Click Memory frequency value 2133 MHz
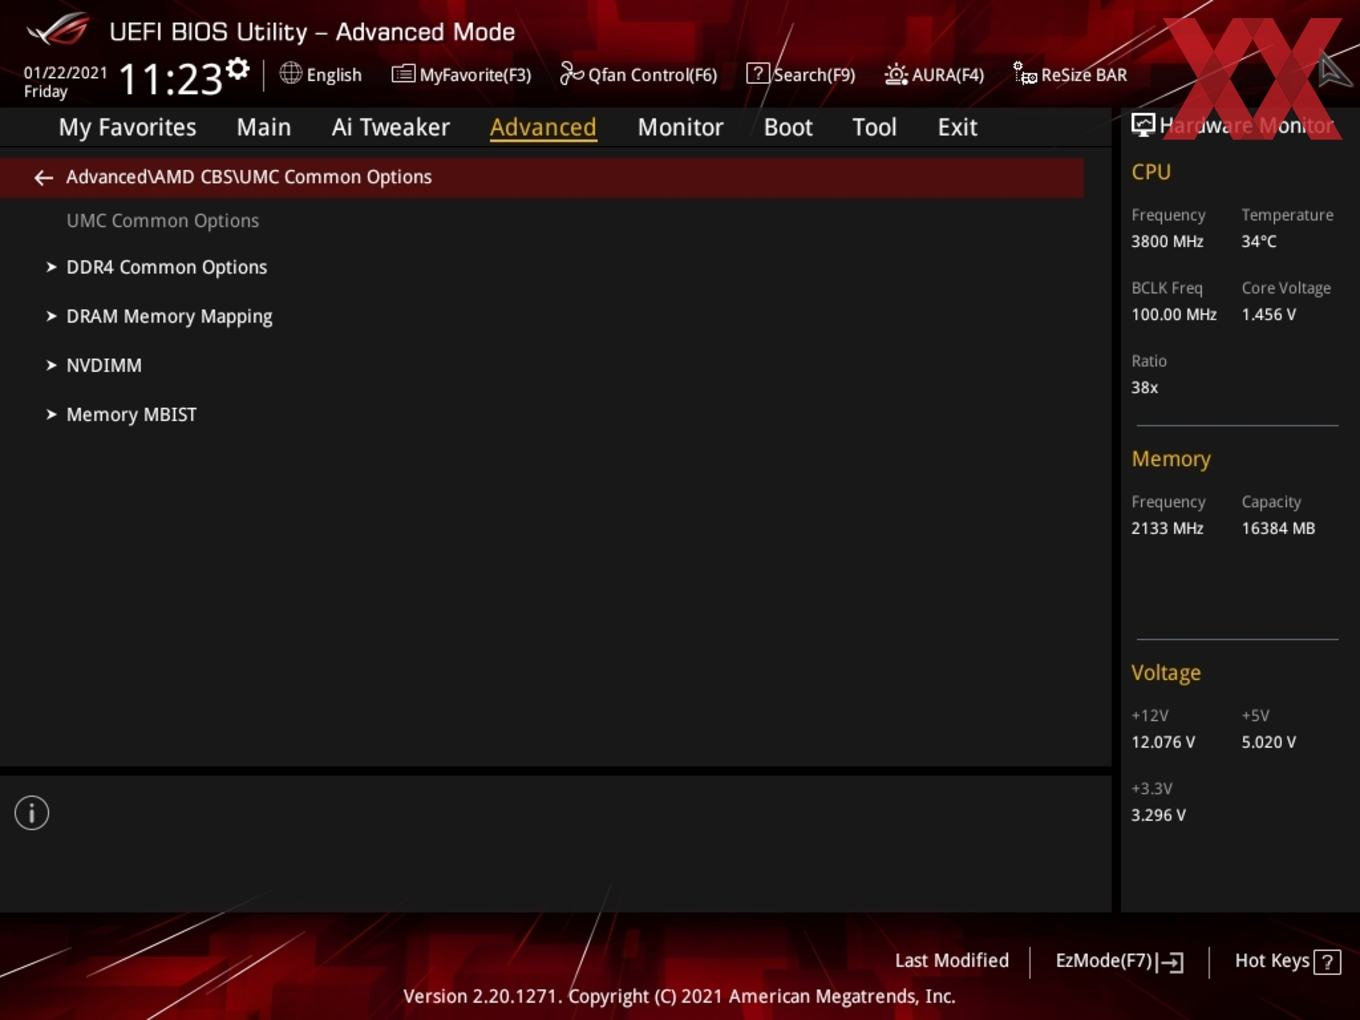 point(1167,528)
